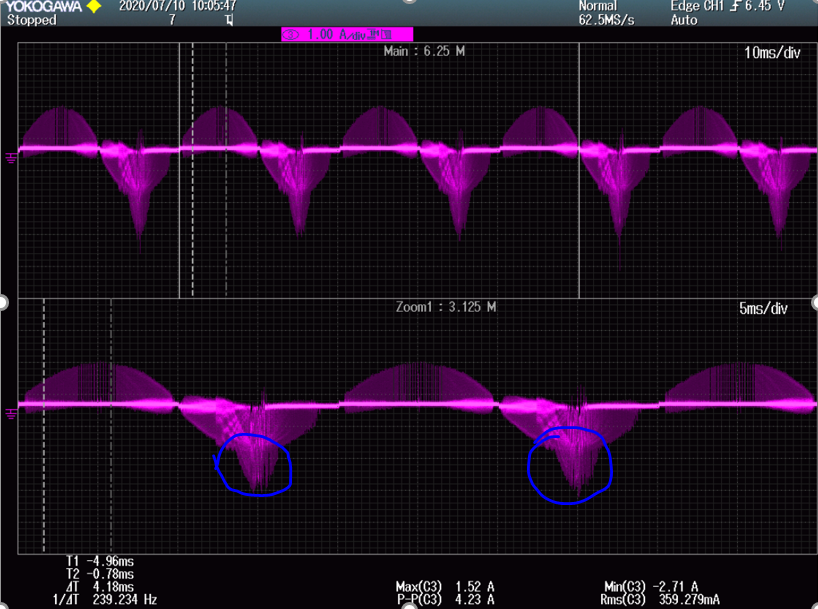The height and width of the screenshot is (609, 818).
Task: Click the 'T2 -0.78ms' cursor readout
Action: tap(100, 574)
